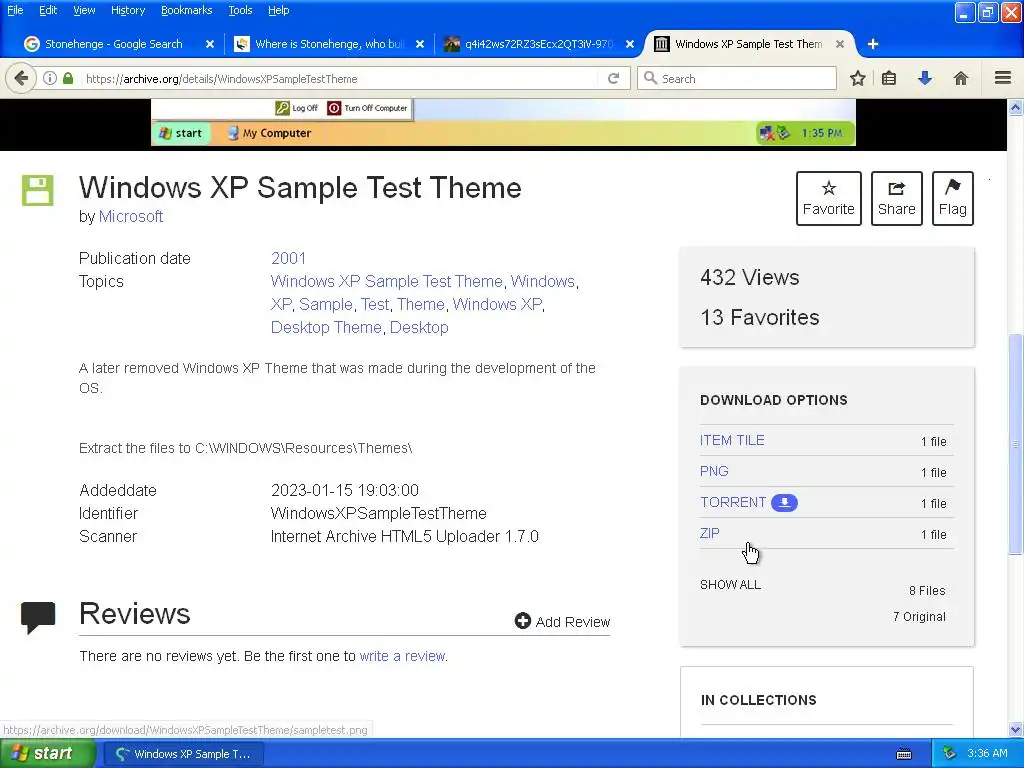Click the Flag button
Screen dimensions: 1024x768
(x=953, y=199)
